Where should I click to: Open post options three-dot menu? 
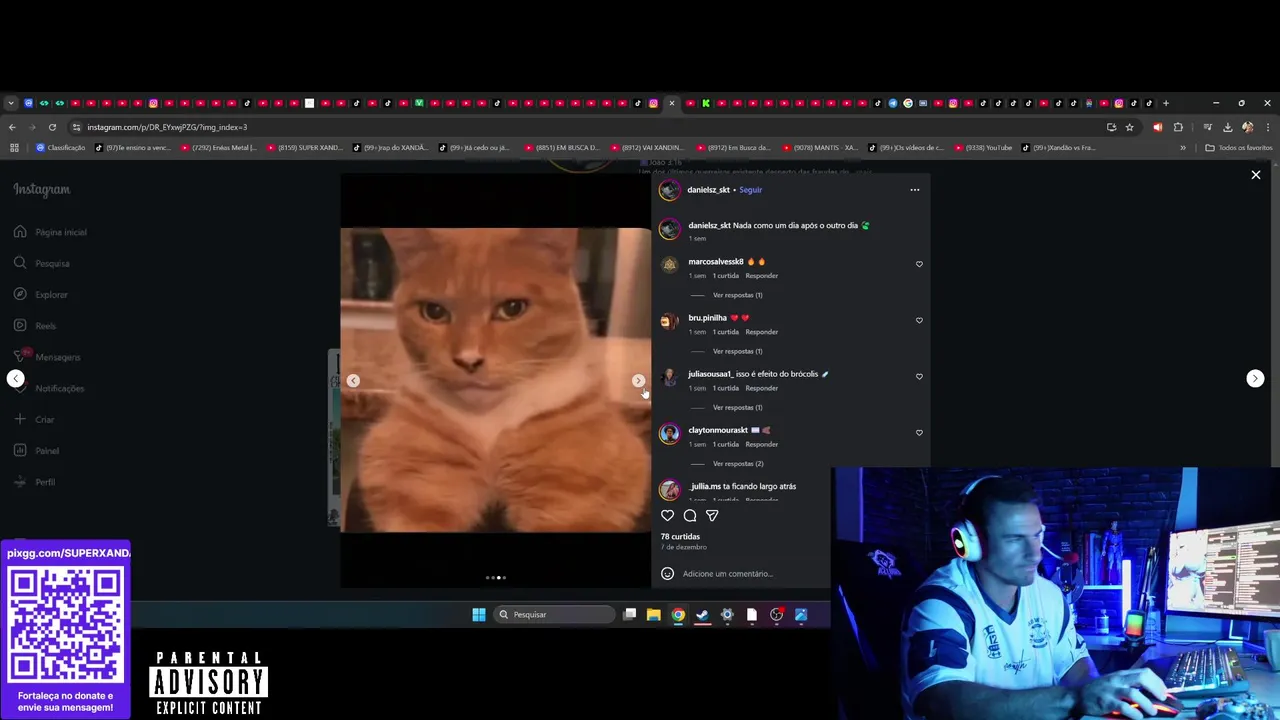coord(914,190)
